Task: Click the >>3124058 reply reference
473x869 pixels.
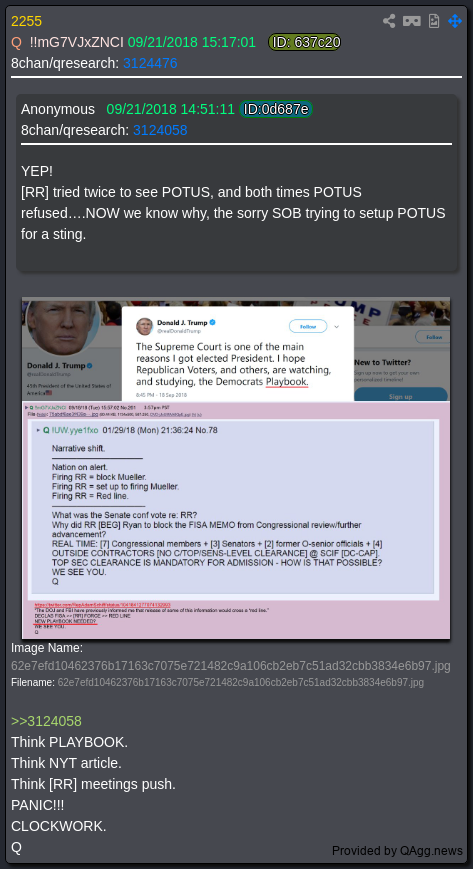Action: coord(47,721)
